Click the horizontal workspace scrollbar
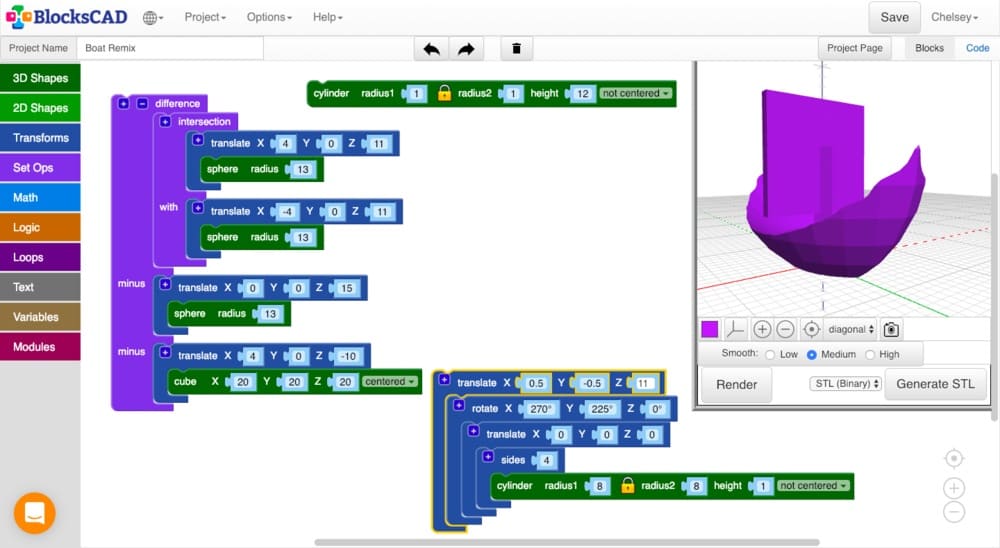1000x548 pixels. [566, 542]
